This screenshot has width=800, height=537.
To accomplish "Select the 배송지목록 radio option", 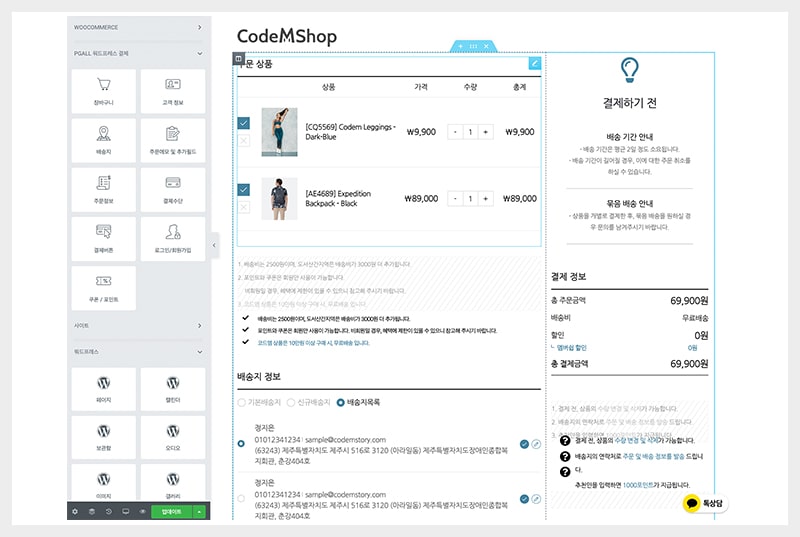I will coord(341,402).
